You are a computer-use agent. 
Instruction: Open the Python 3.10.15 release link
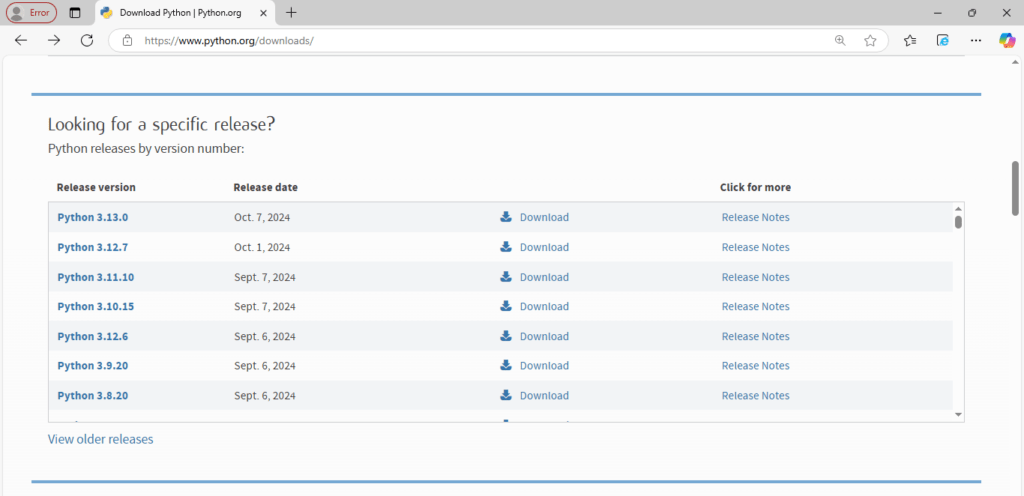click(x=95, y=306)
